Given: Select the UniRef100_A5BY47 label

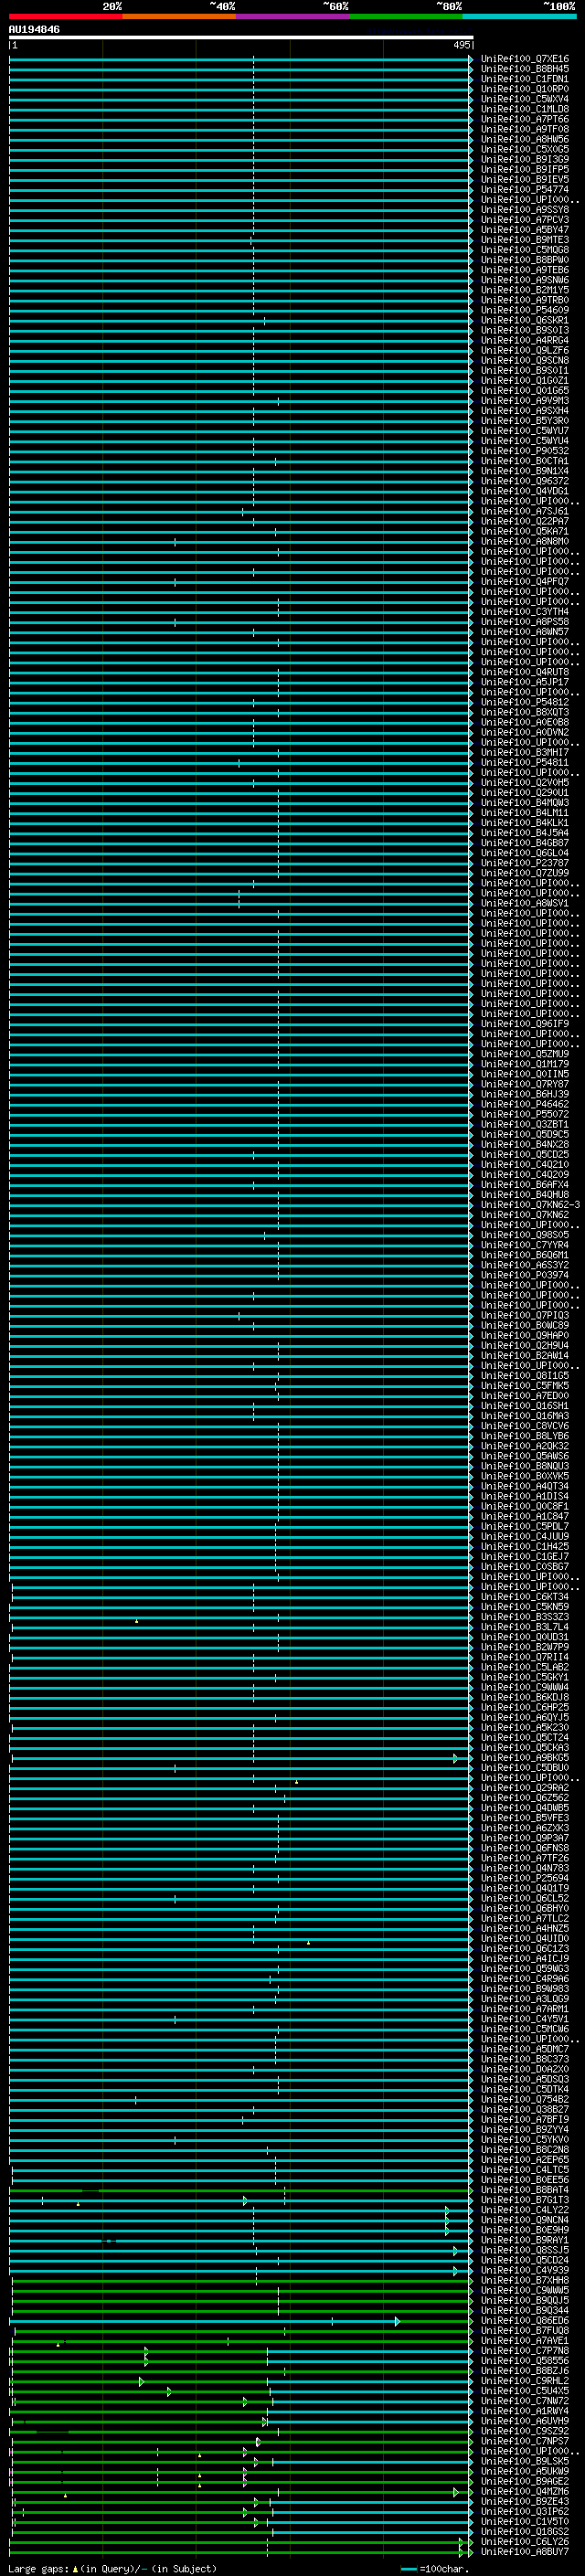Looking at the screenshot, I should pos(525,230).
